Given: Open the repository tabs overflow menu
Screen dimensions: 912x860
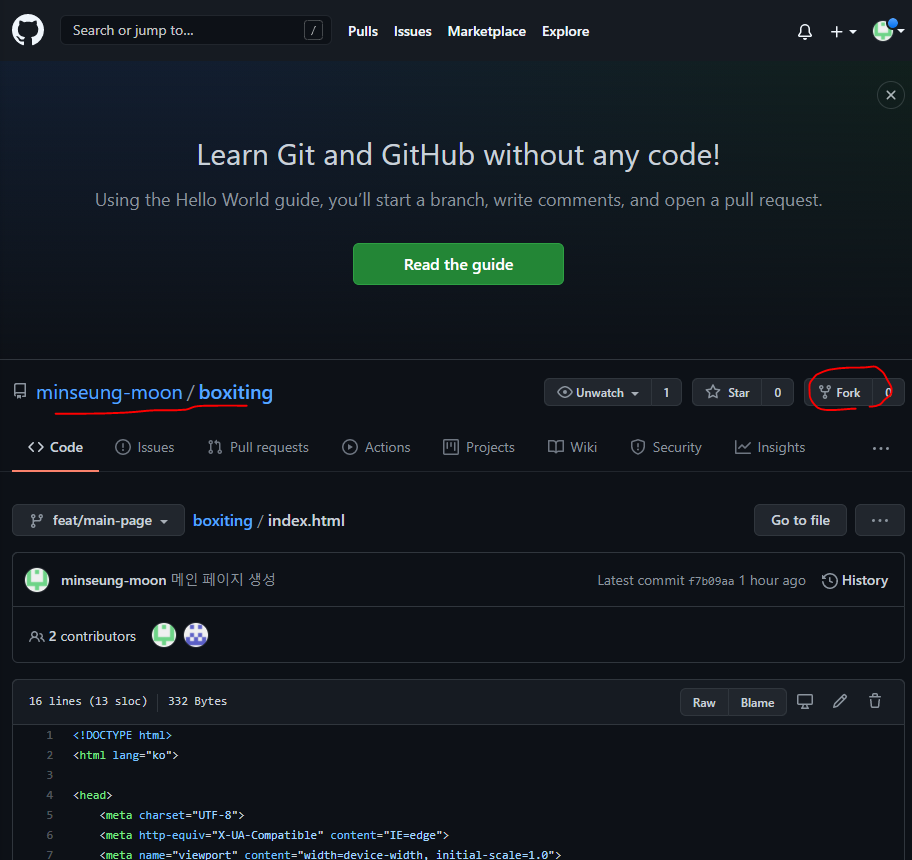Looking at the screenshot, I should pyautogui.click(x=881, y=448).
